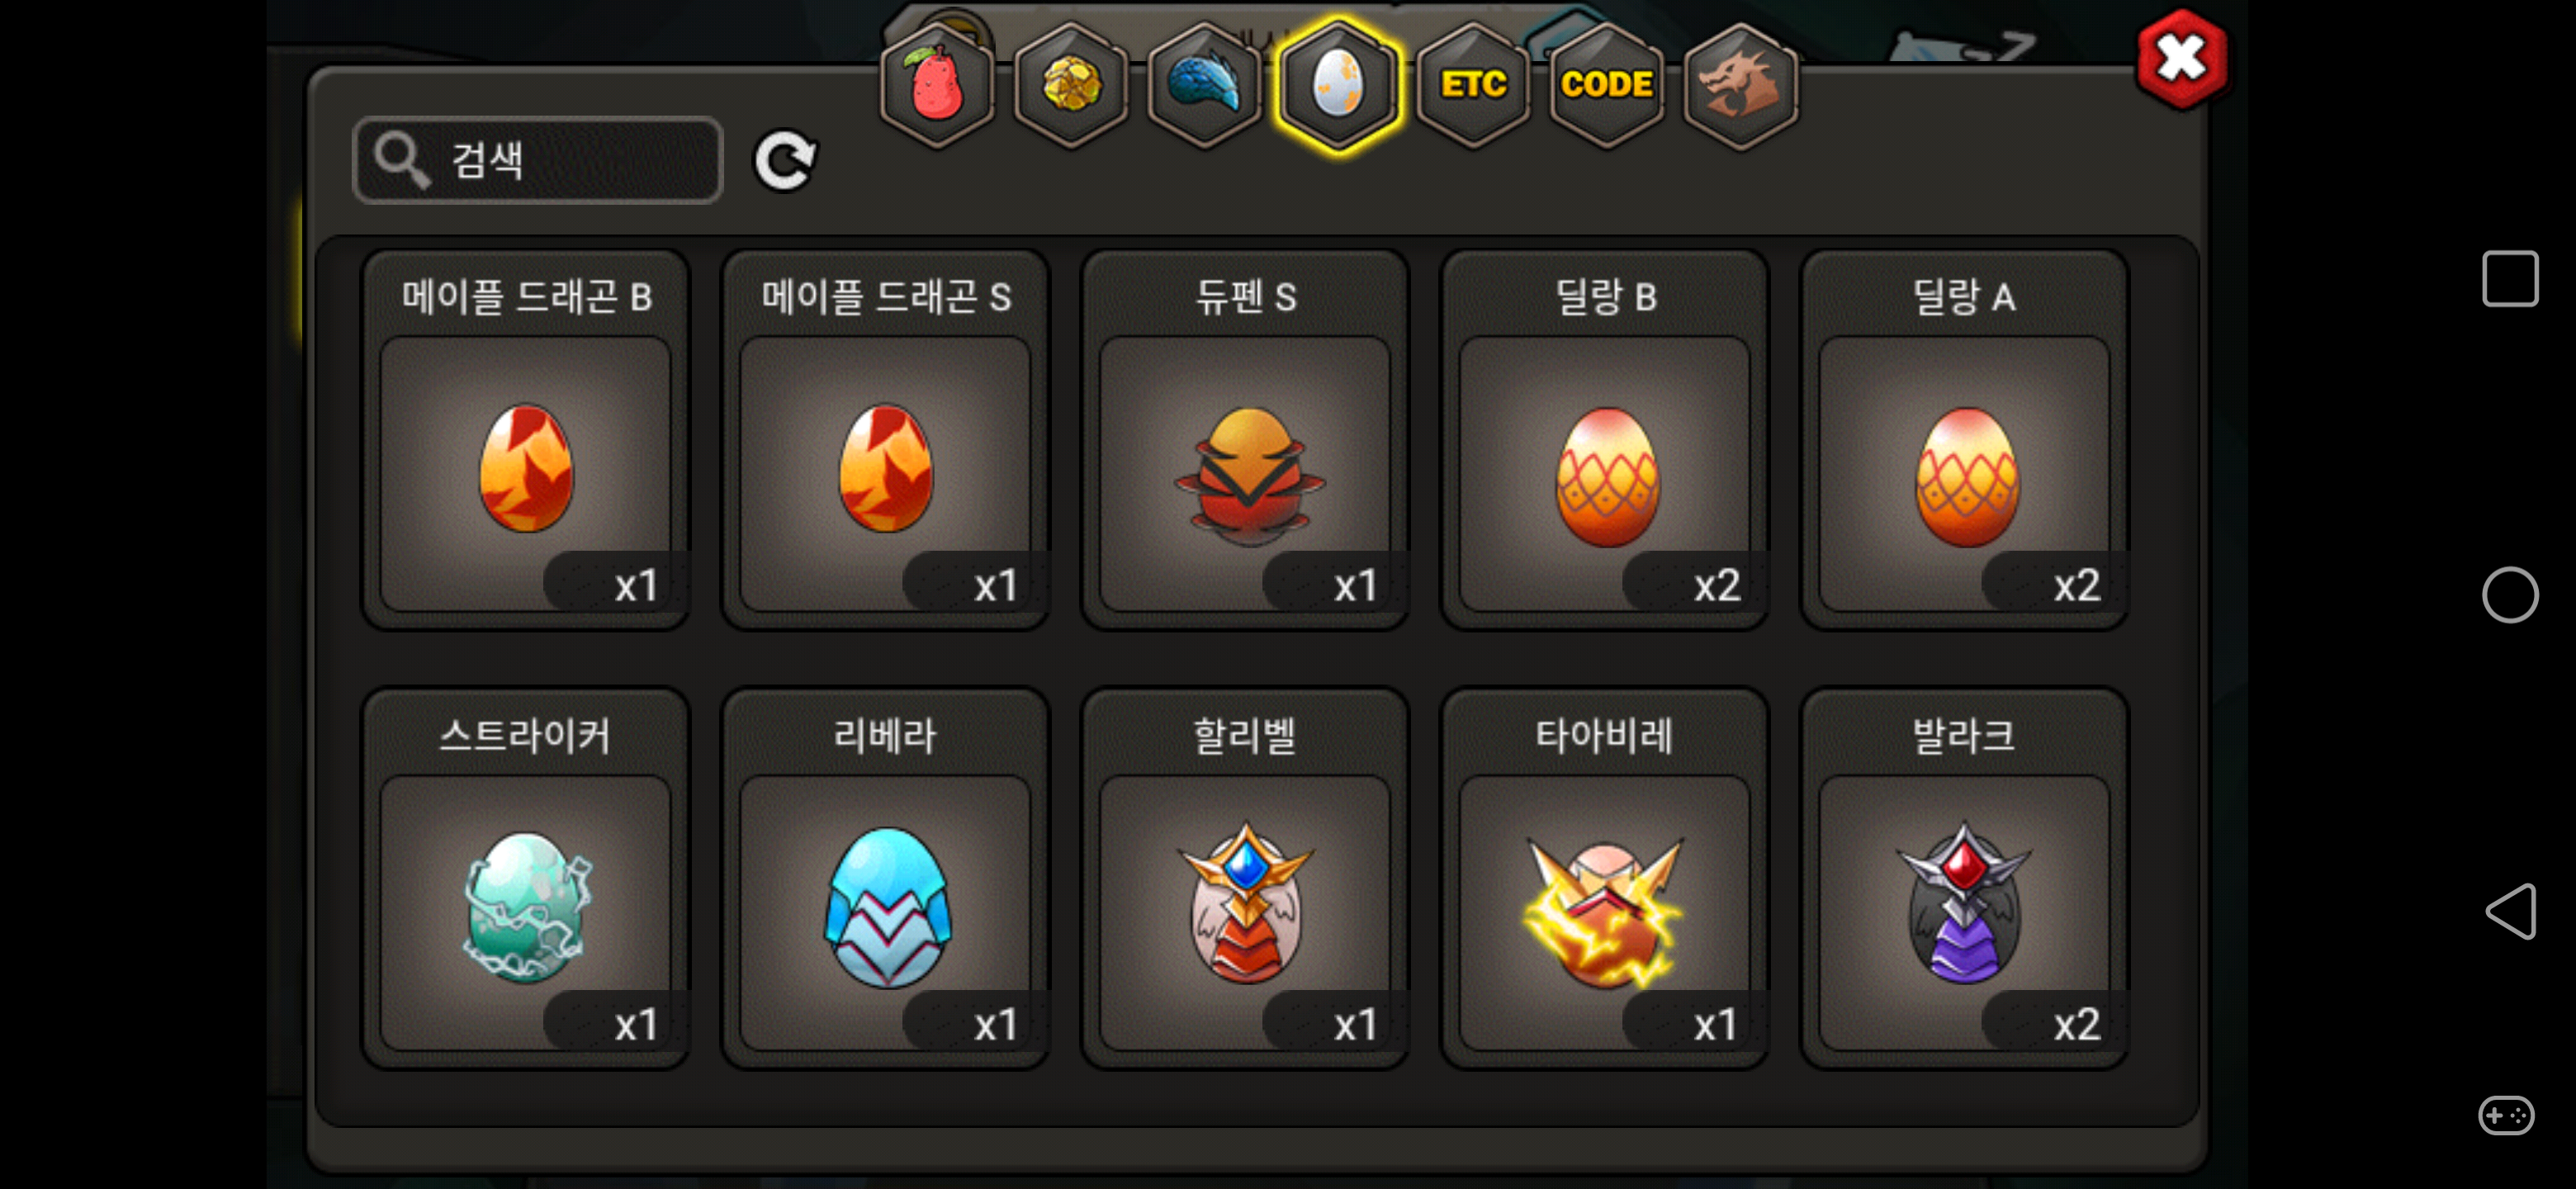Tap the Android recent apps square button
Image resolution: width=2576 pixels, height=1189 pixels.
coord(2509,279)
